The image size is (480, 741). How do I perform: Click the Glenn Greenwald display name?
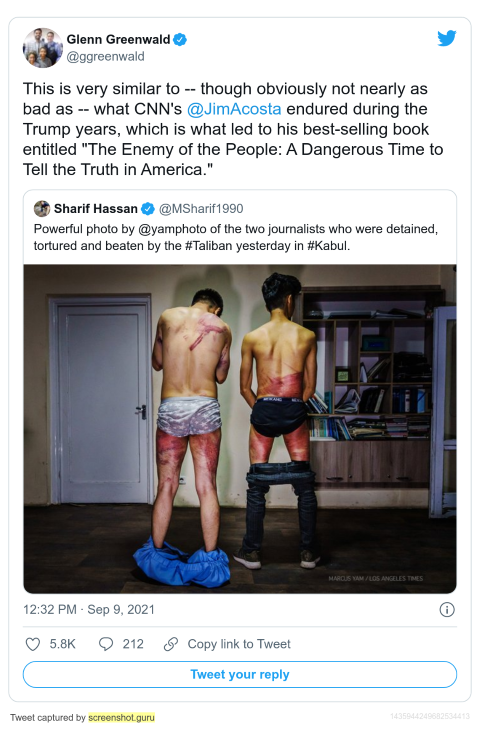(x=118, y=40)
